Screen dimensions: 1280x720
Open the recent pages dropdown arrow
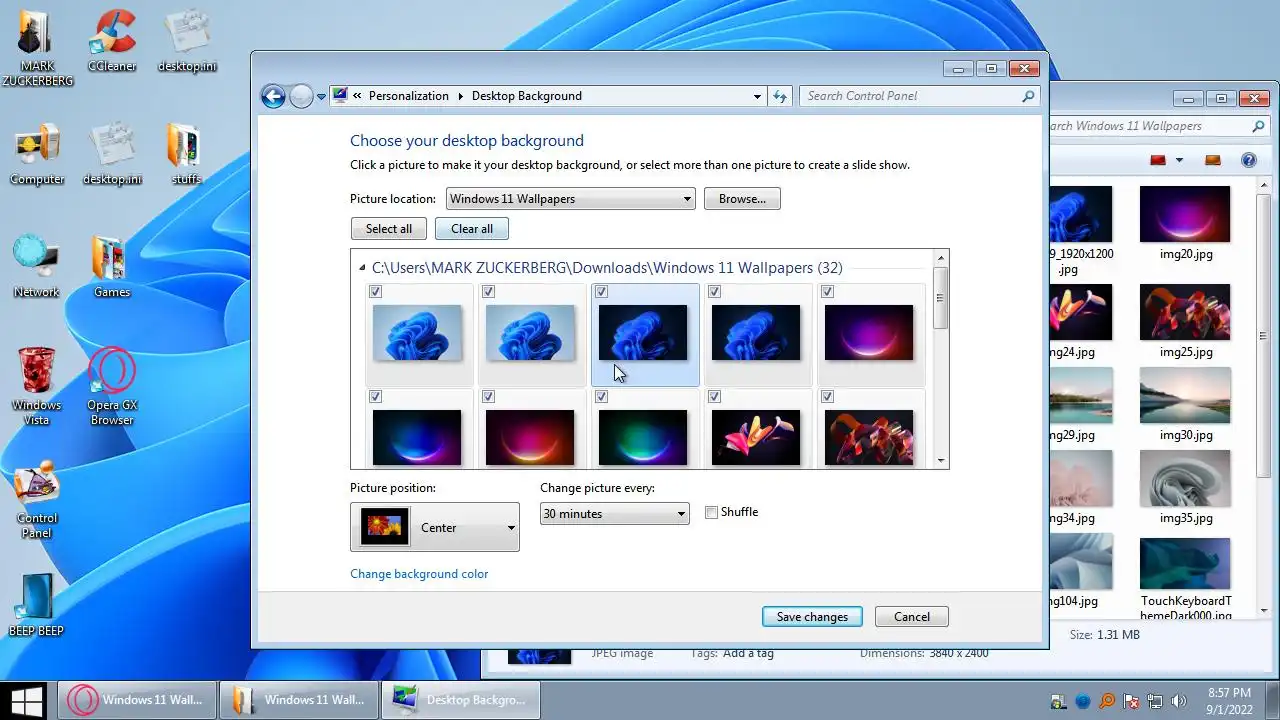[321, 97]
